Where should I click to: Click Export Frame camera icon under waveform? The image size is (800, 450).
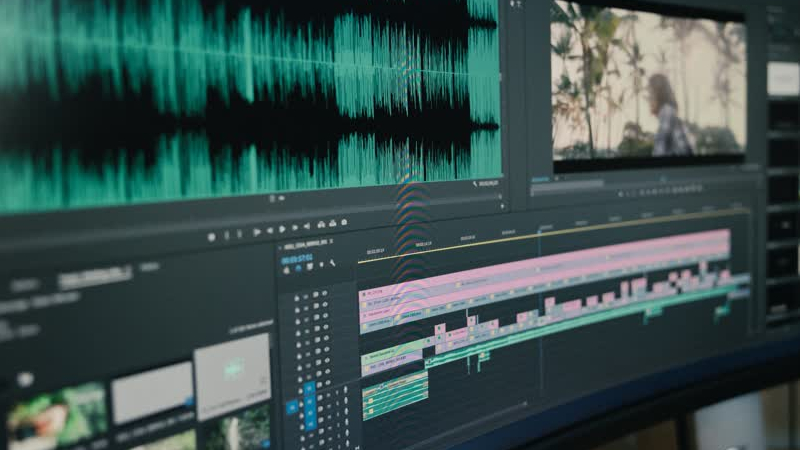(344, 223)
